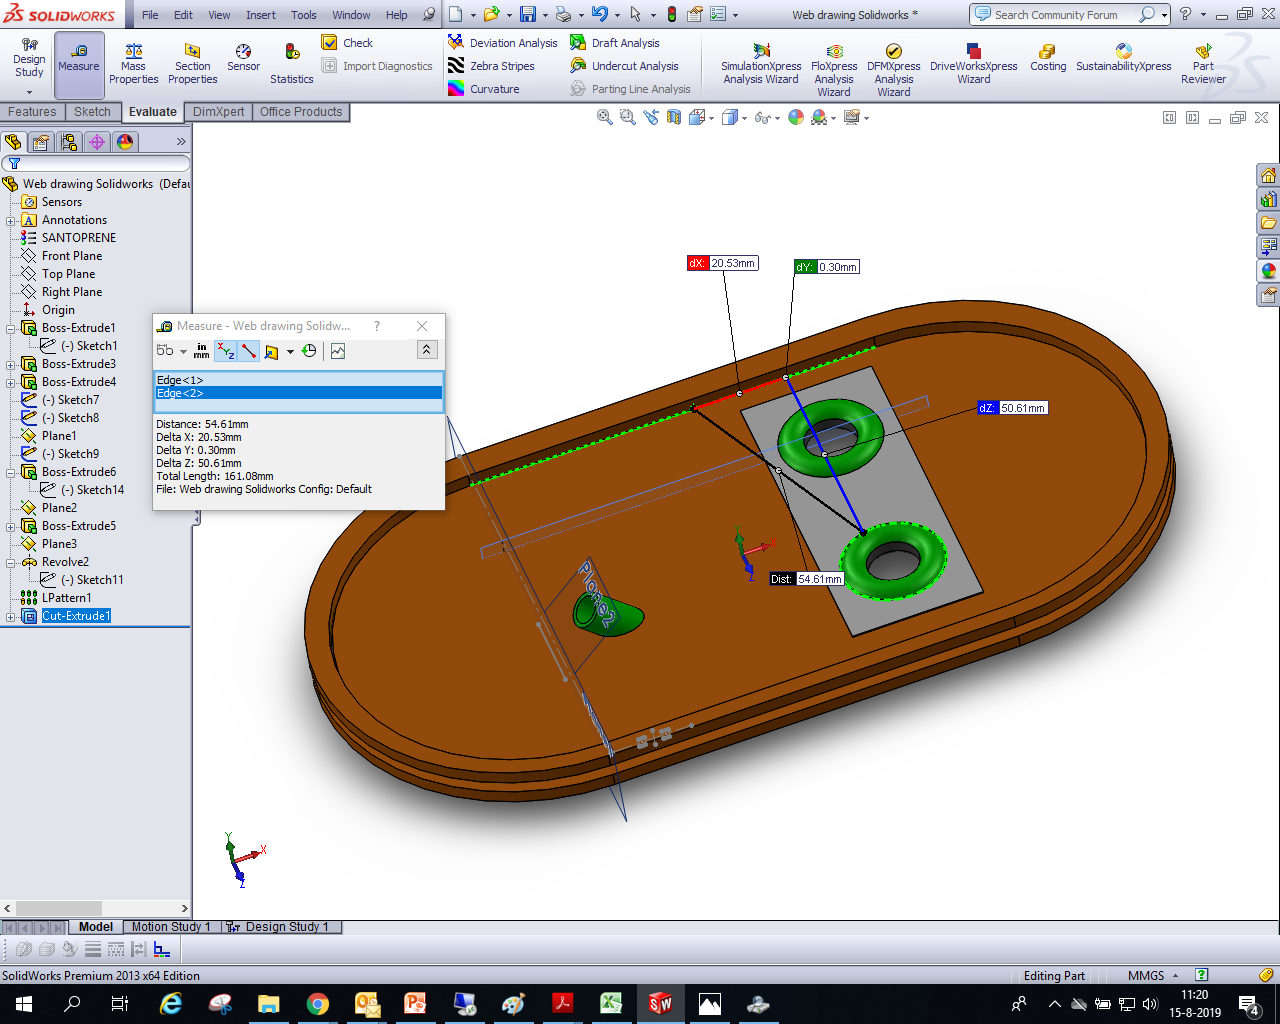
Task: Click the Units/Precision icon in Measure dialog
Action: (201, 351)
